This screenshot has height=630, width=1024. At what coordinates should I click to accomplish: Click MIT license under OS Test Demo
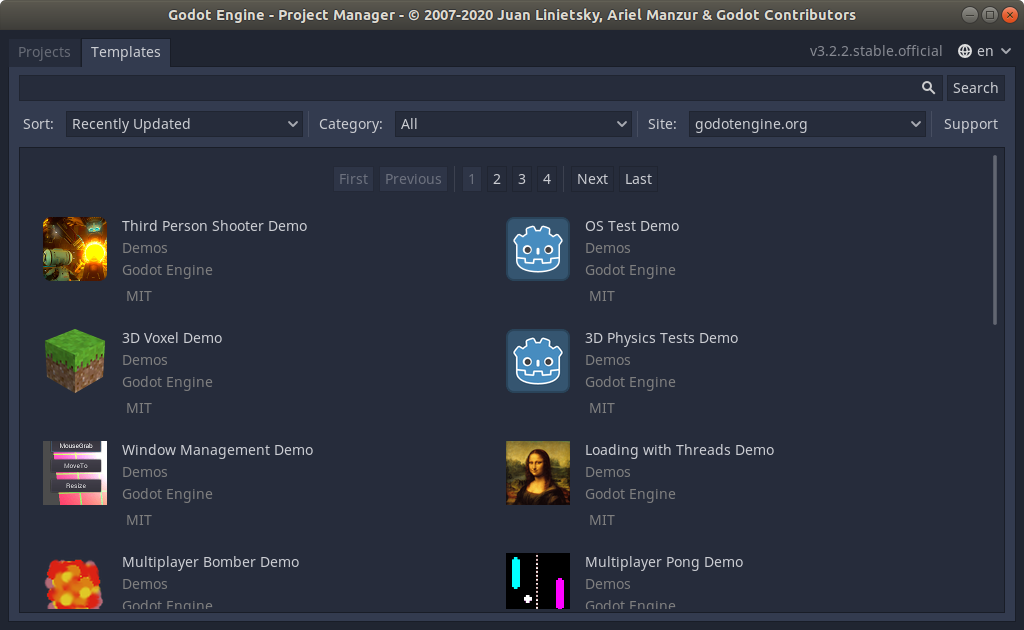point(601,296)
